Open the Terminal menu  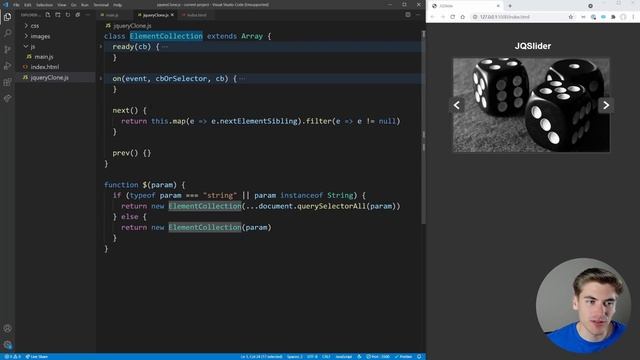point(101,5)
